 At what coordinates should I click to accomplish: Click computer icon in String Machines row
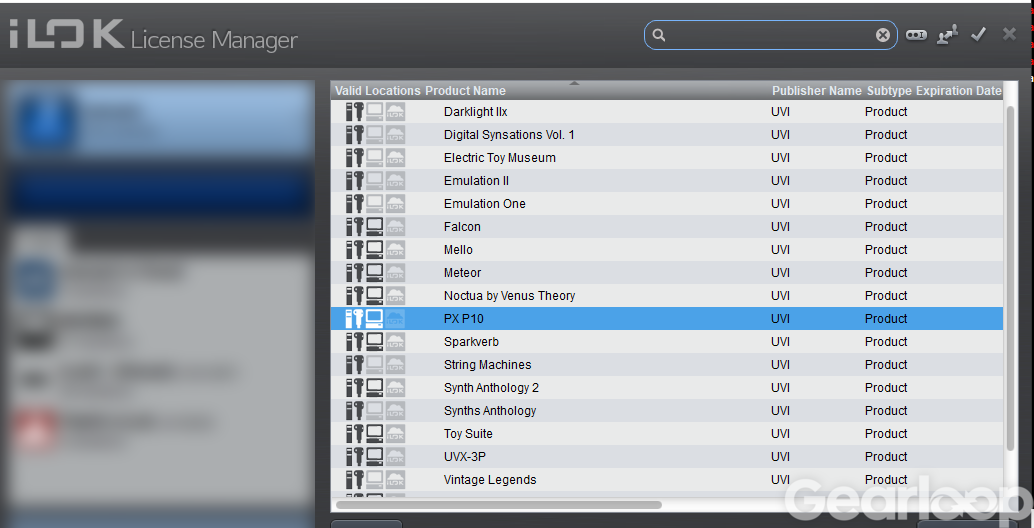pyautogui.click(x=375, y=365)
